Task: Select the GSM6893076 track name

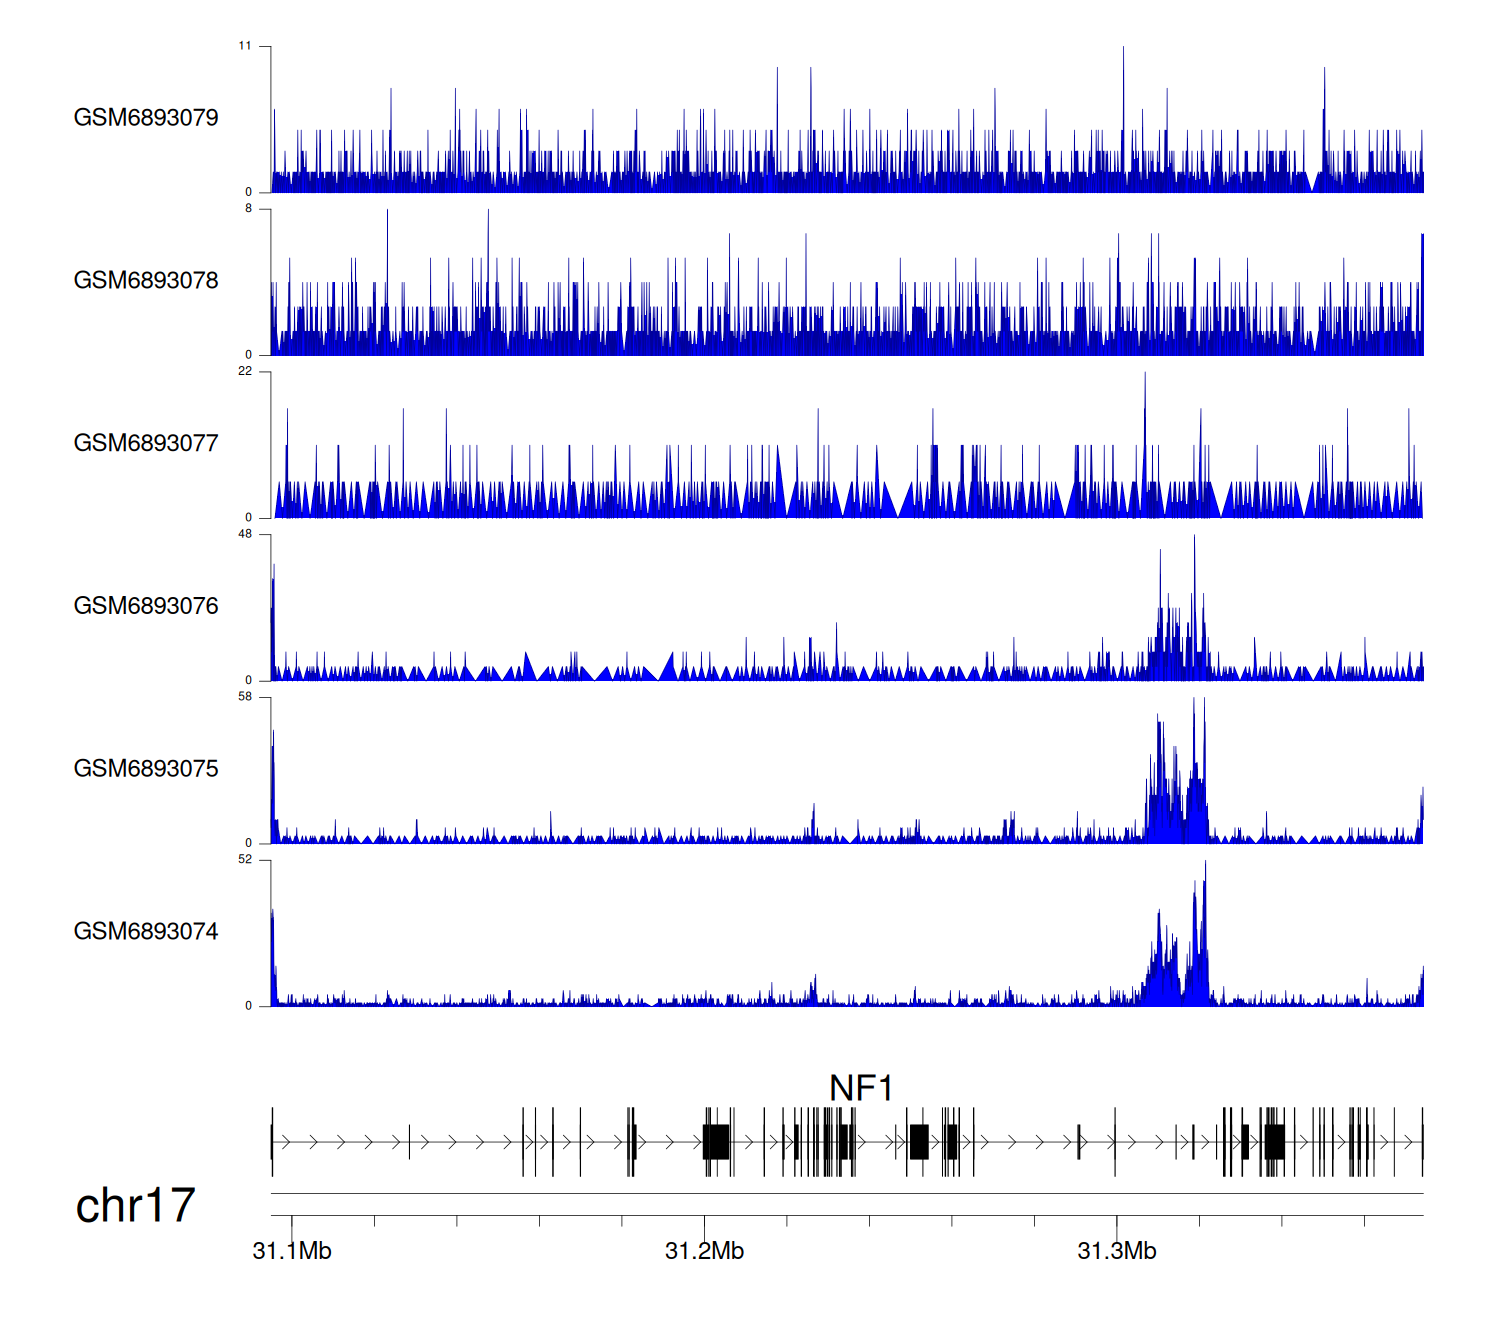Action: click(x=146, y=607)
